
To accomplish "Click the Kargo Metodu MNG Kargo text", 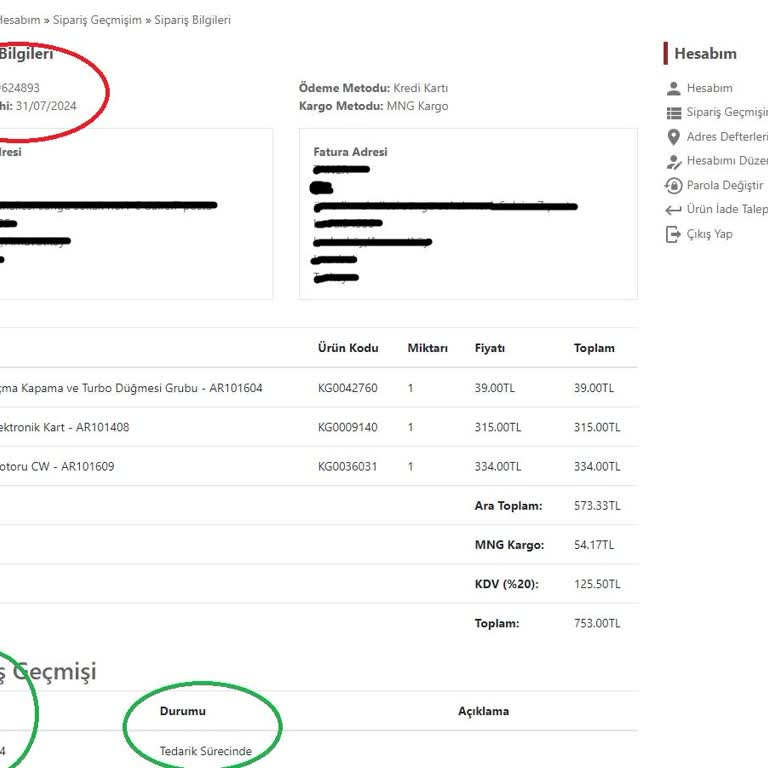I will click(x=373, y=106).
